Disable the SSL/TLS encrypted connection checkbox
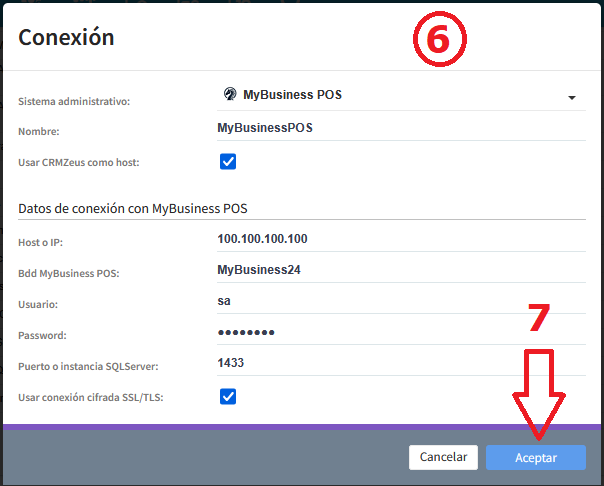The image size is (604, 486). click(x=228, y=397)
